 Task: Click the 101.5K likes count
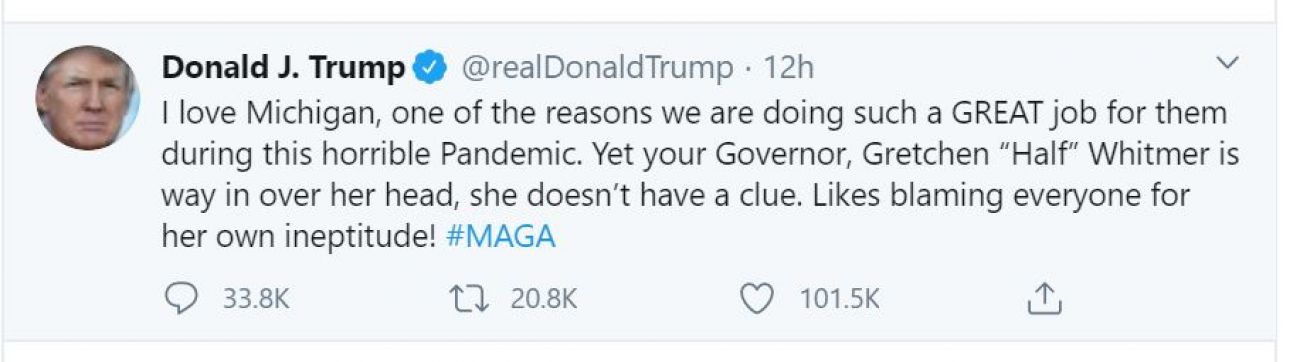coord(840,299)
